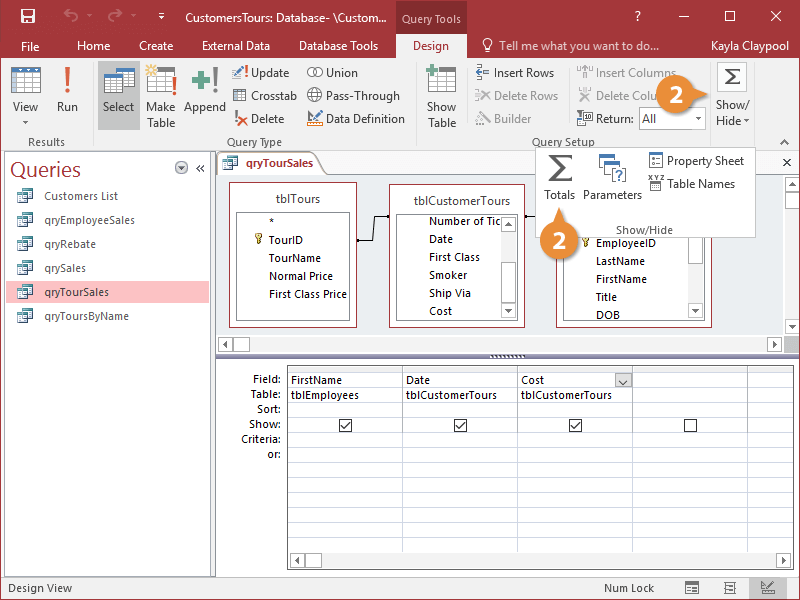The image size is (800, 600).
Task: Uncheck Show box under Cost column
Action: (x=575, y=425)
